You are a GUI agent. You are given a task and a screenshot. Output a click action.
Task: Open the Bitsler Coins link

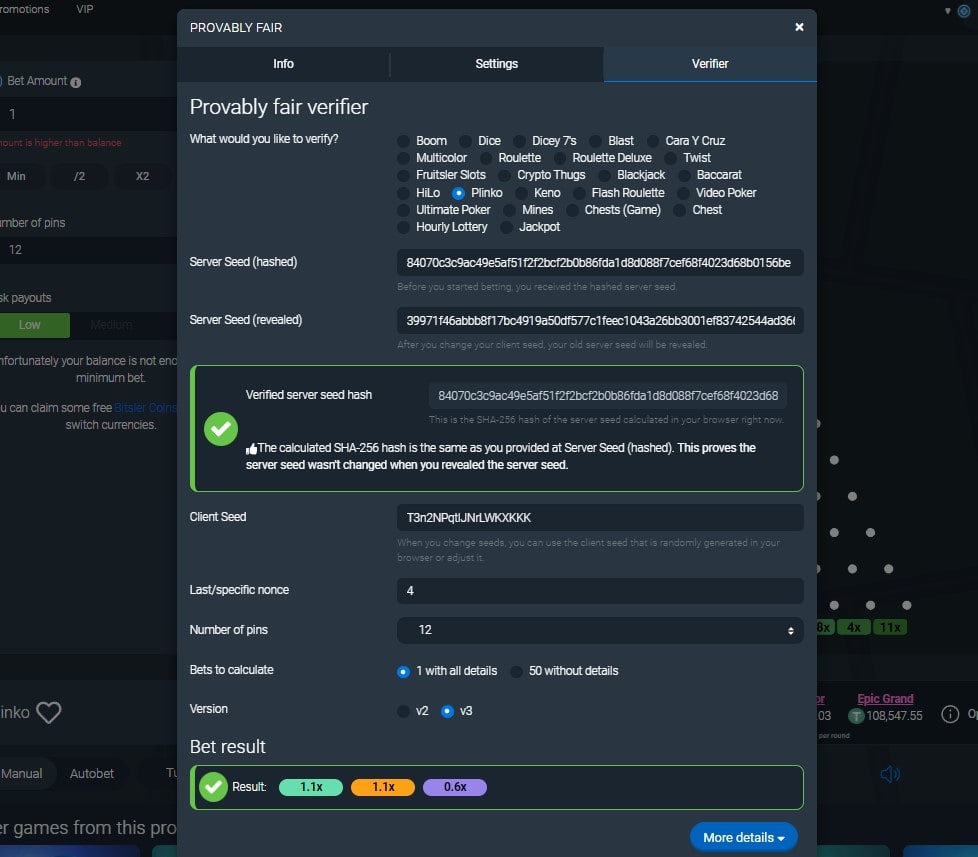(x=145, y=408)
